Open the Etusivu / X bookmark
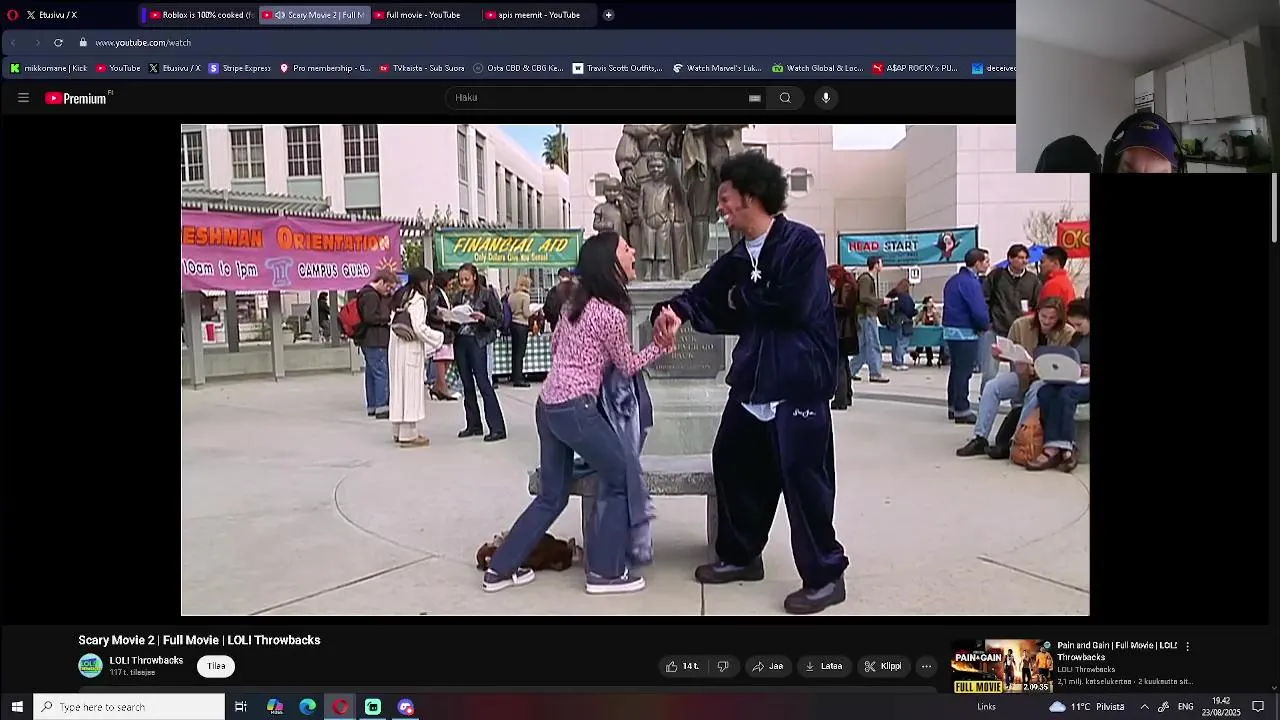The image size is (1280, 720). click(174, 68)
